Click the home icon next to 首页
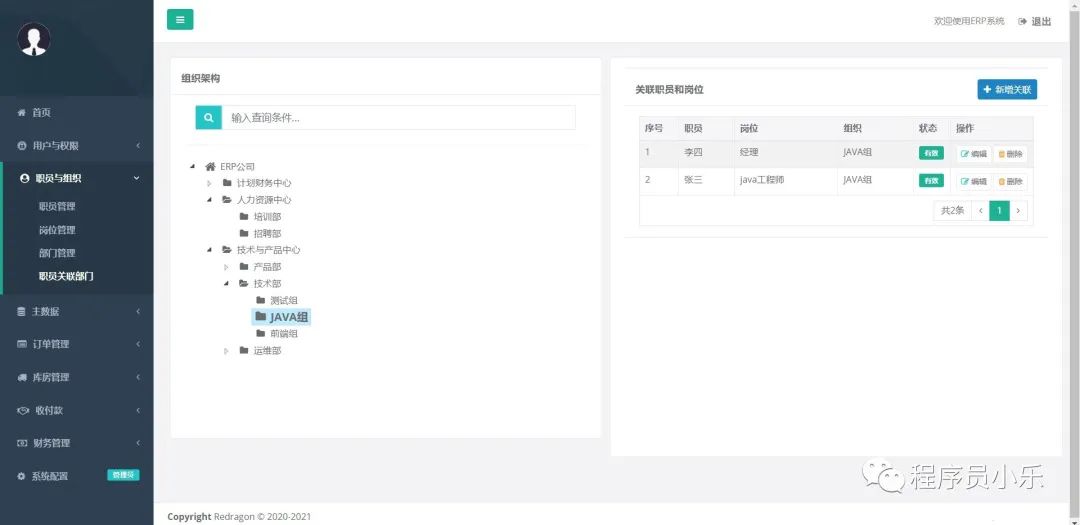1080x525 pixels. tap(21, 112)
